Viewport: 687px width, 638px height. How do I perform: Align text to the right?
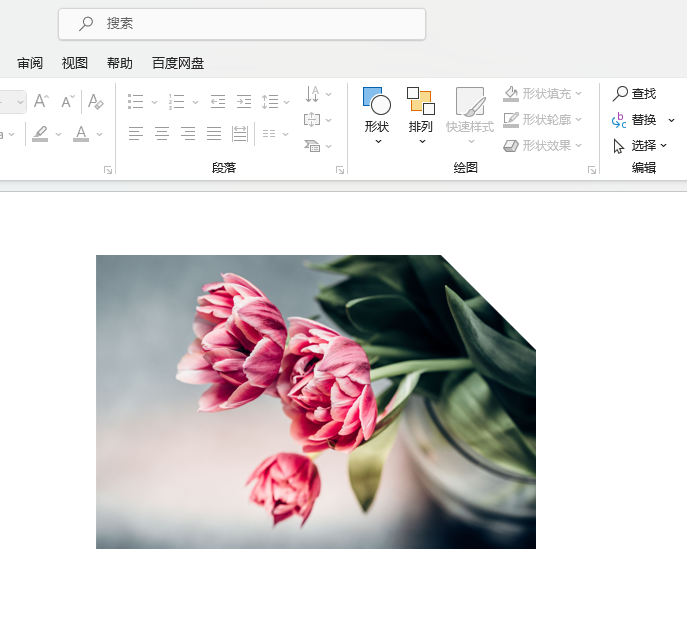[188, 133]
